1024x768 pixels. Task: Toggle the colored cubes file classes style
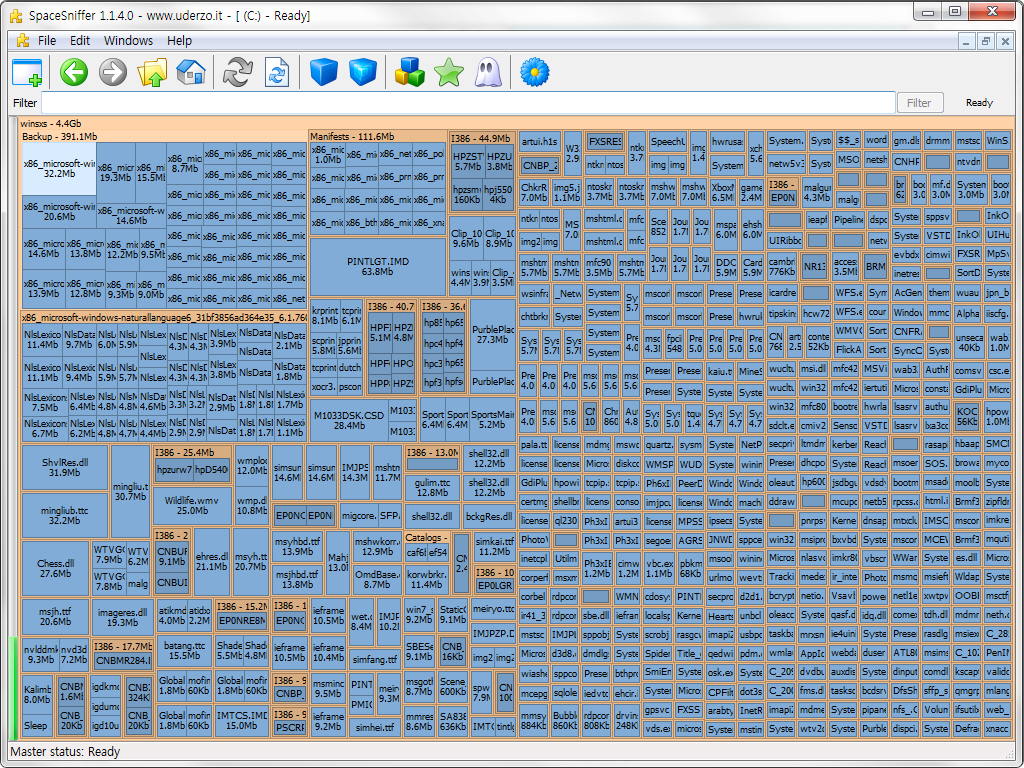click(409, 72)
